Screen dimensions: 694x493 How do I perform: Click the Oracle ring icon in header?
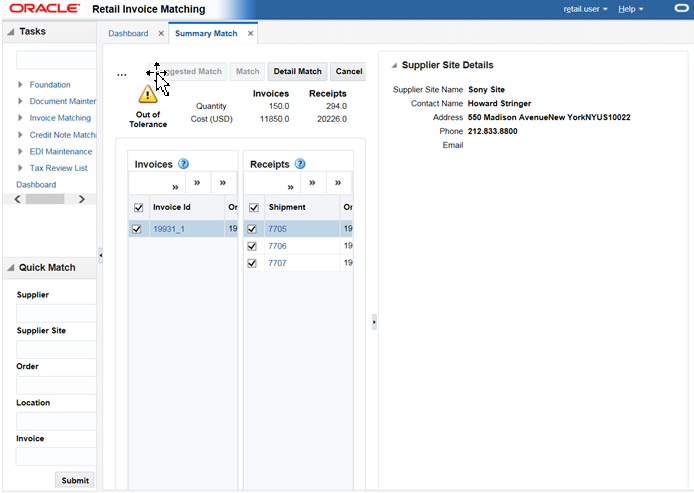pyautogui.click(x=681, y=8)
